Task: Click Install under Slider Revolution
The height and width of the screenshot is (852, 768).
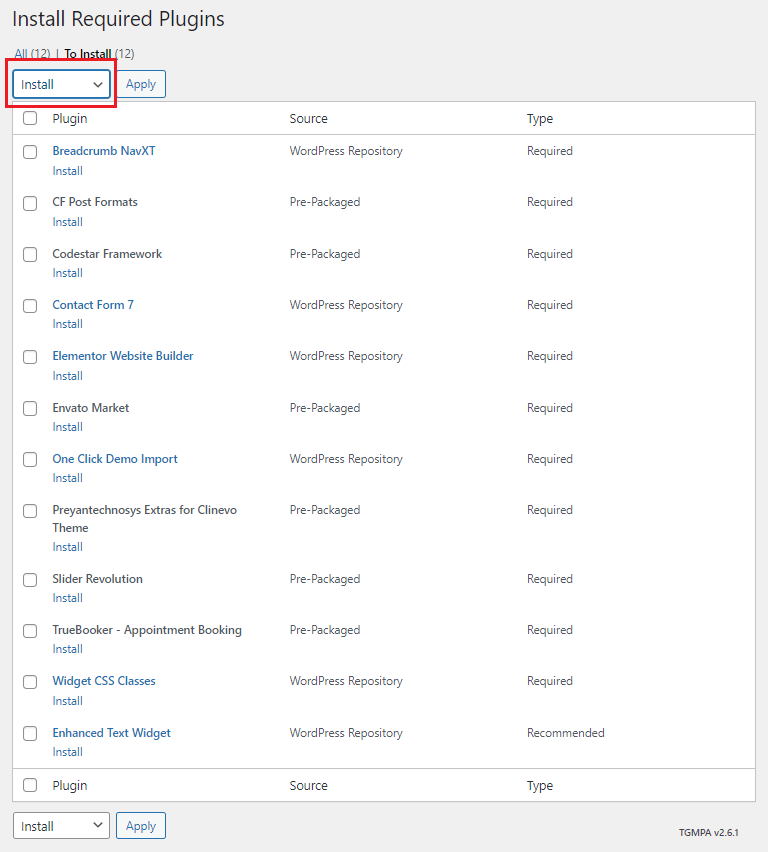Action: 67,598
